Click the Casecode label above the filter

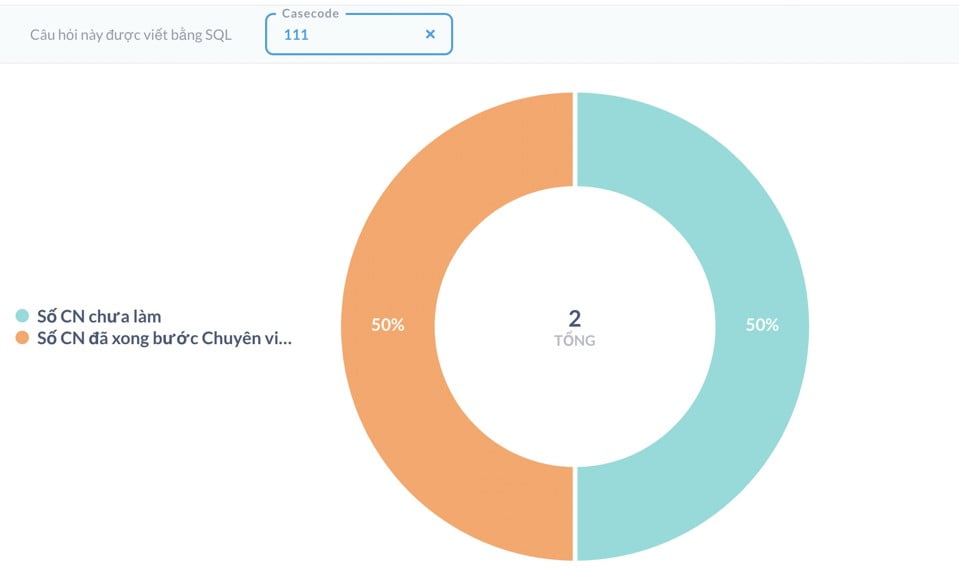coord(310,14)
